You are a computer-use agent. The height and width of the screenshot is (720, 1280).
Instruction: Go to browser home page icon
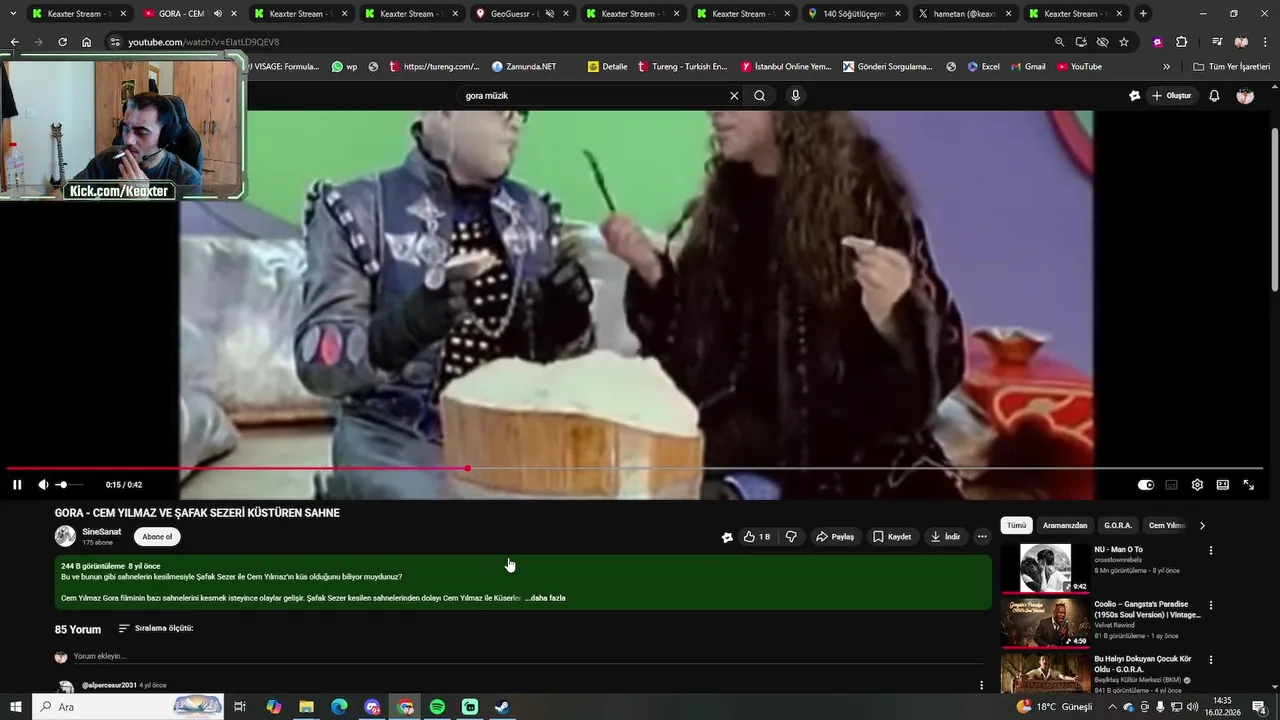[x=86, y=42]
